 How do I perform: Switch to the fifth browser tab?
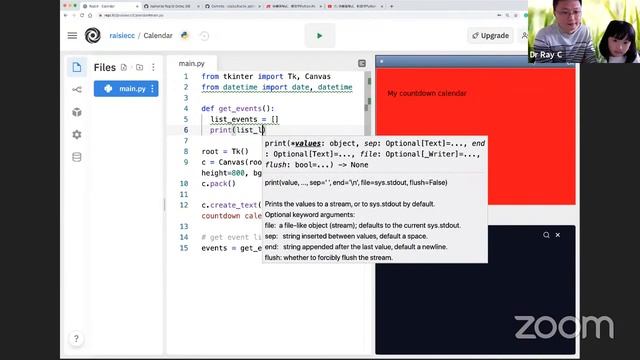tap(355, 6)
